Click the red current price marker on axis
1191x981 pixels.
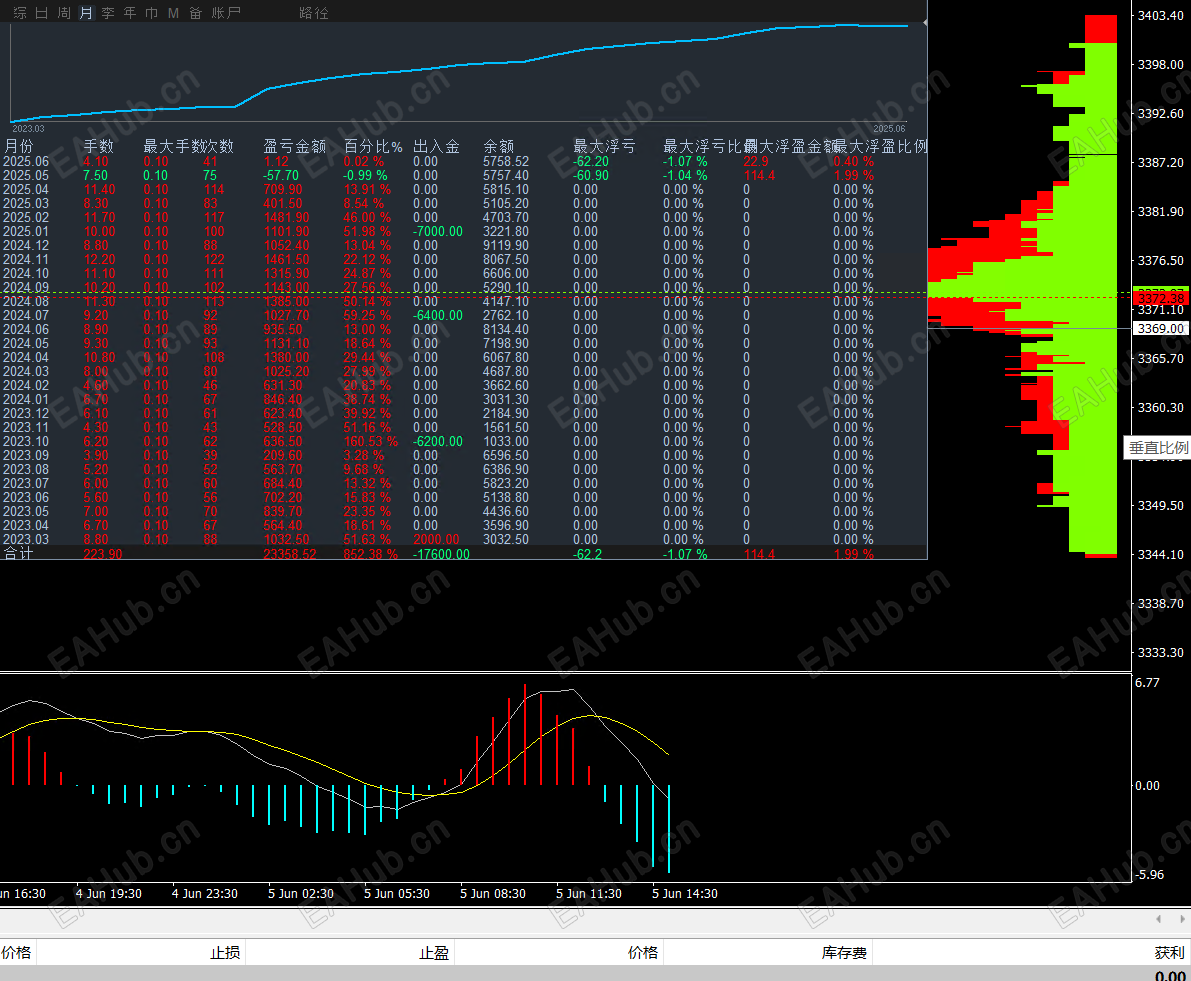1161,298
